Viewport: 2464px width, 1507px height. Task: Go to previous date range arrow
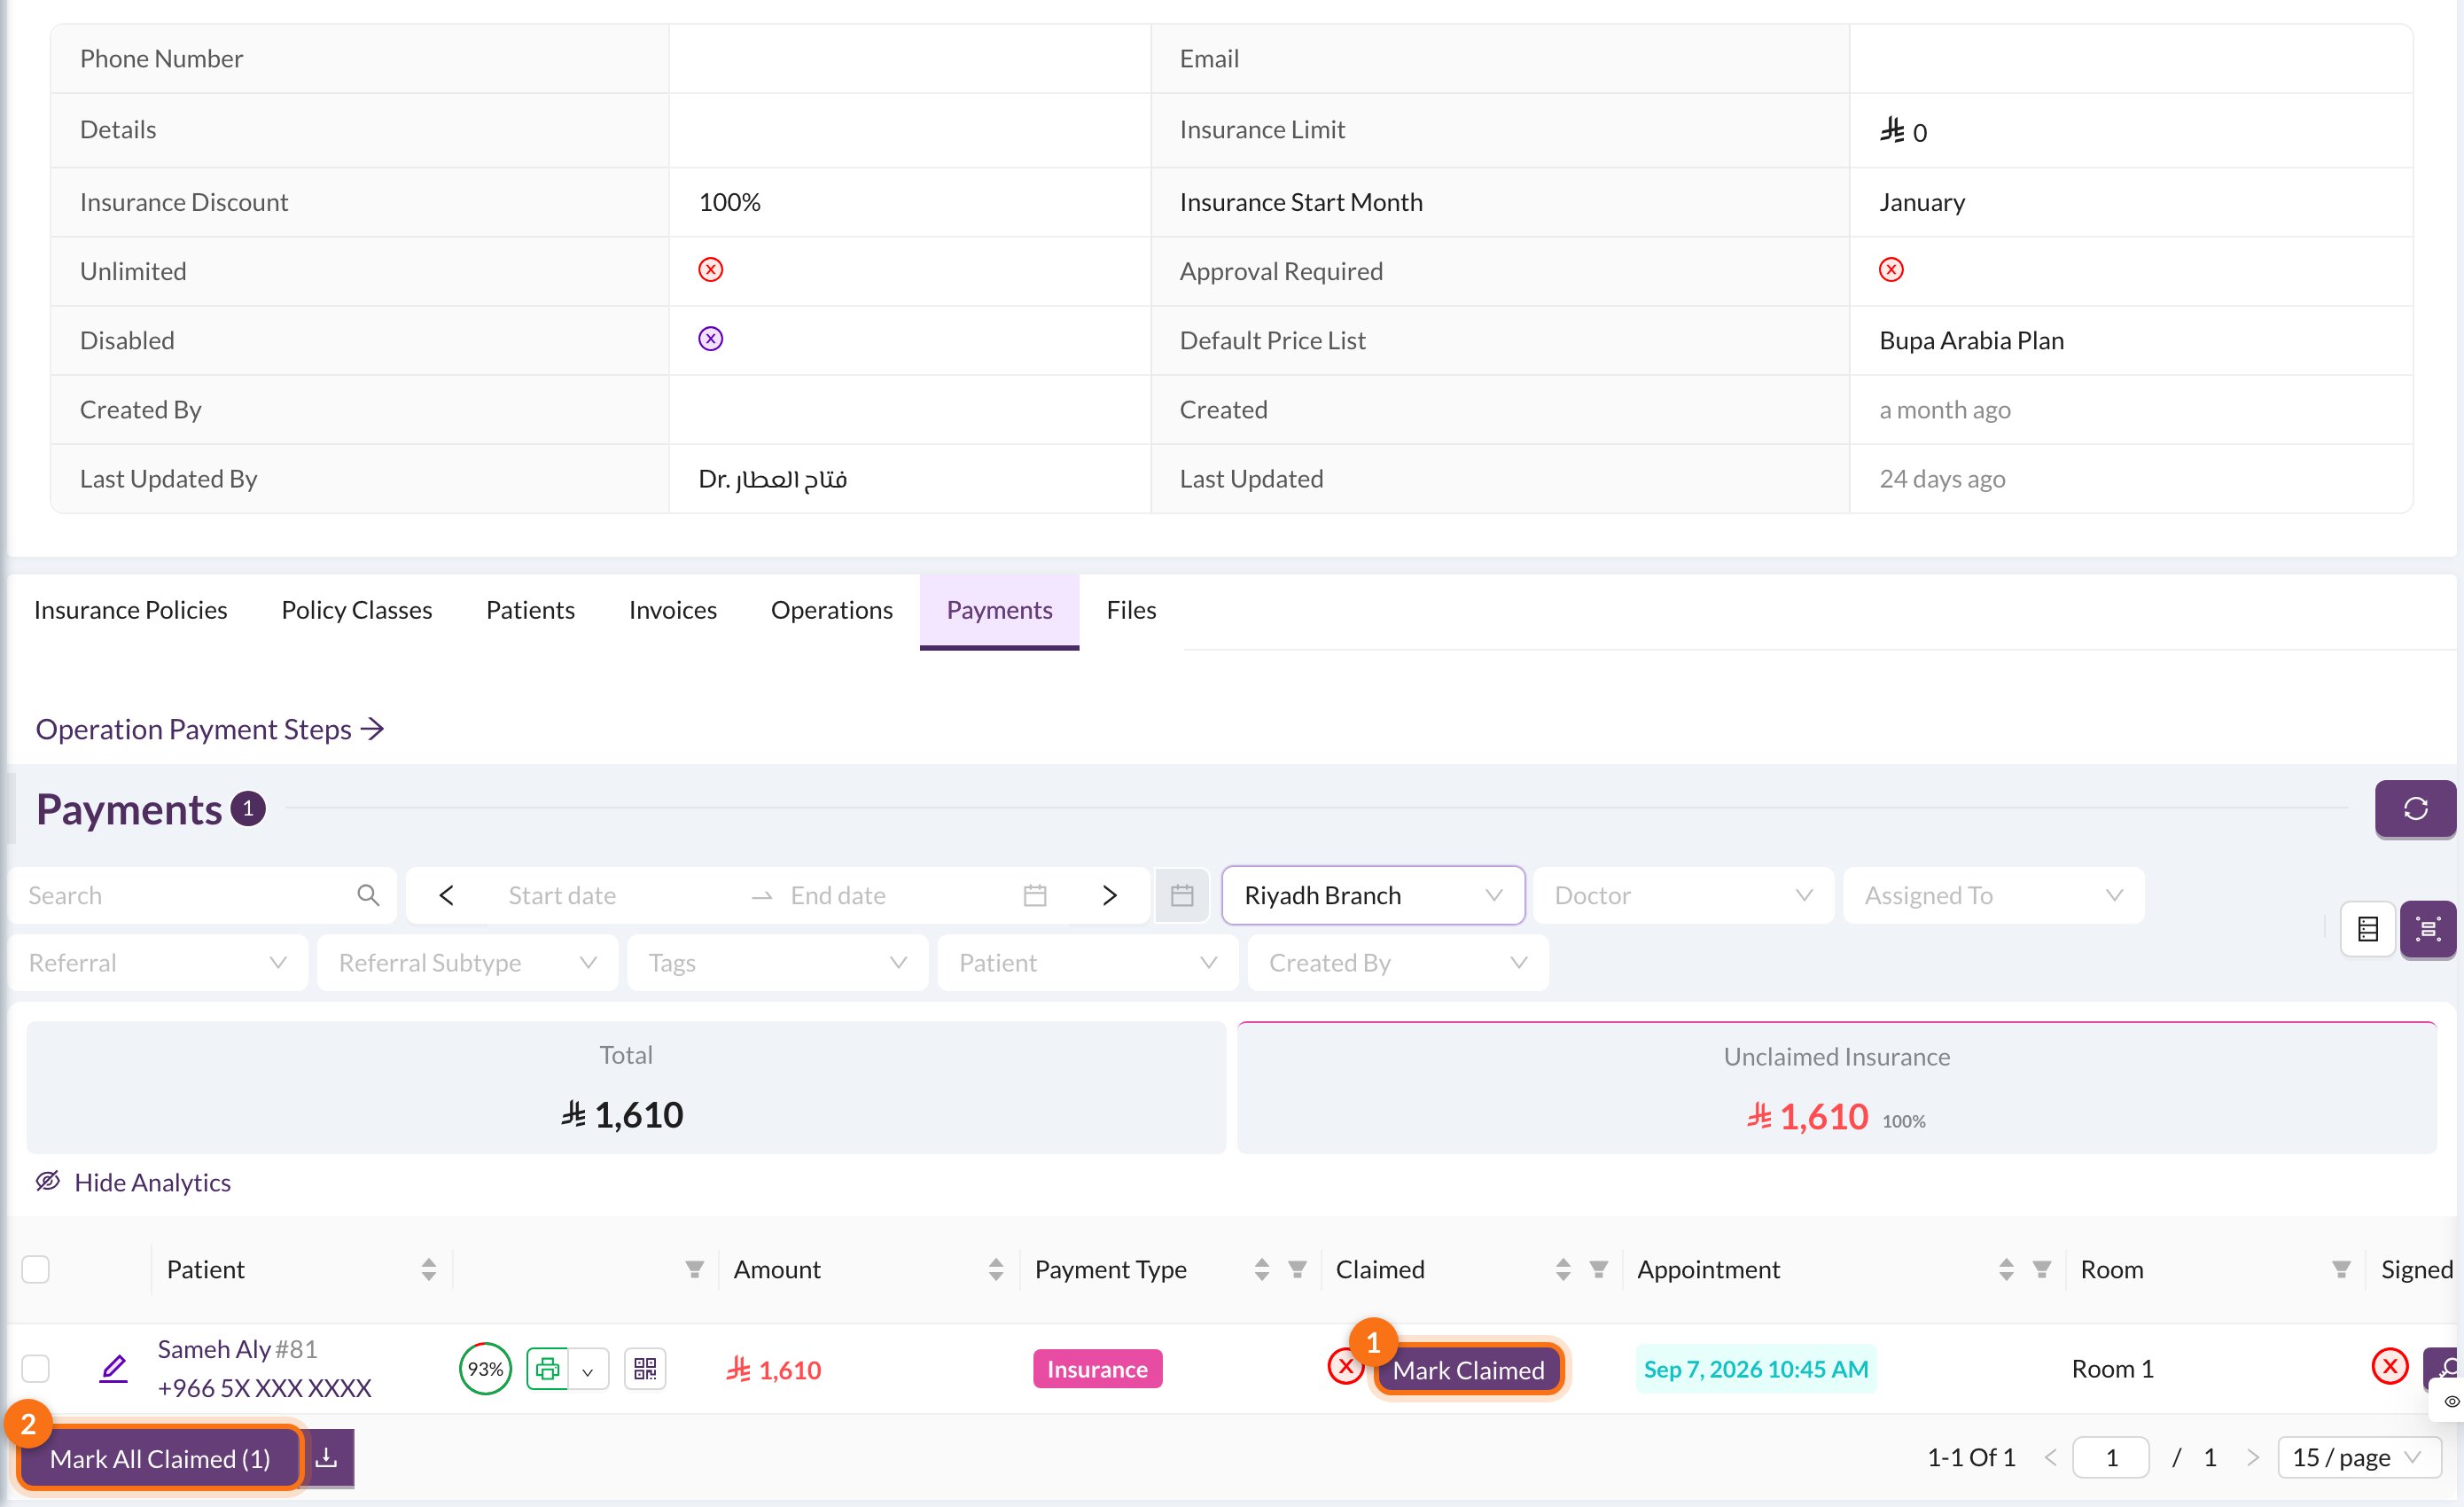pyautogui.click(x=447, y=895)
